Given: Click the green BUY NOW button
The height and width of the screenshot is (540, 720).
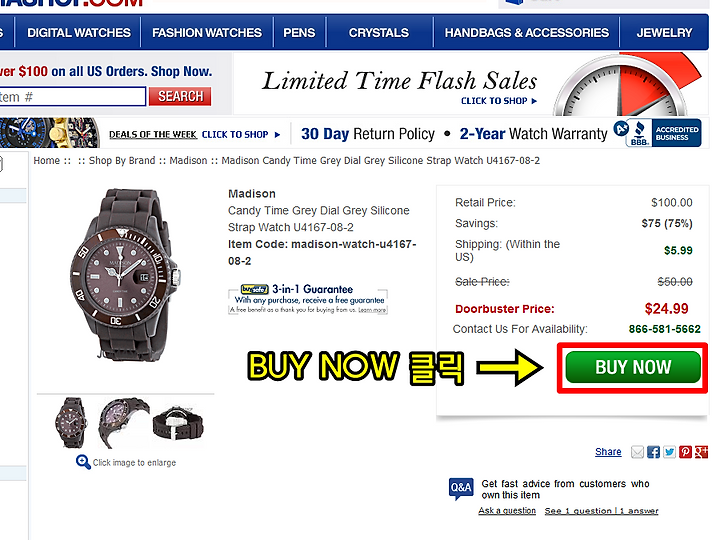Looking at the screenshot, I should (x=633, y=367).
